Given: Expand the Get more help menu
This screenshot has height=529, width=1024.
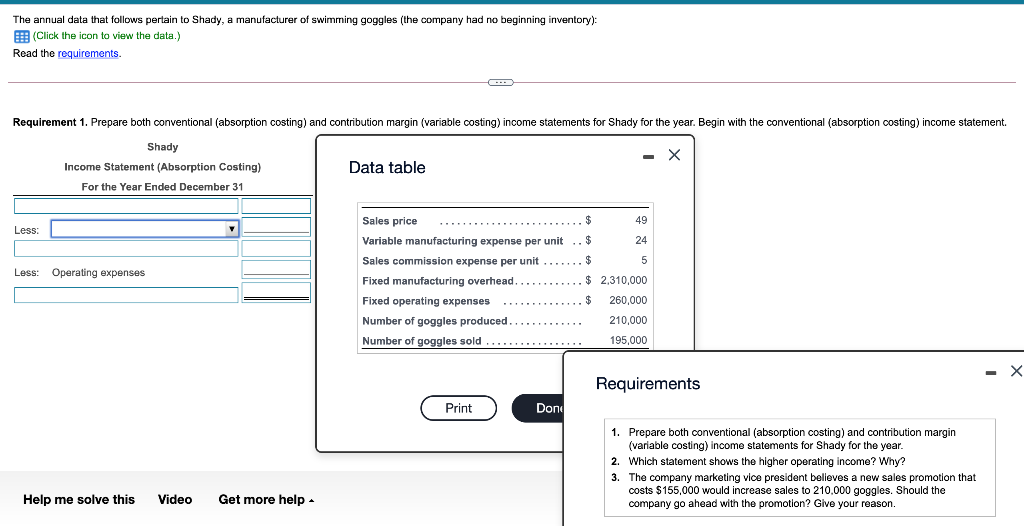Looking at the screenshot, I should (x=266, y=500).
